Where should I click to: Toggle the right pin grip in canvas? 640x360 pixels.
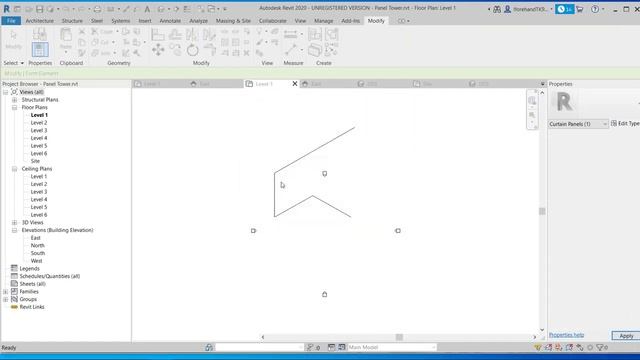(398, 231)
